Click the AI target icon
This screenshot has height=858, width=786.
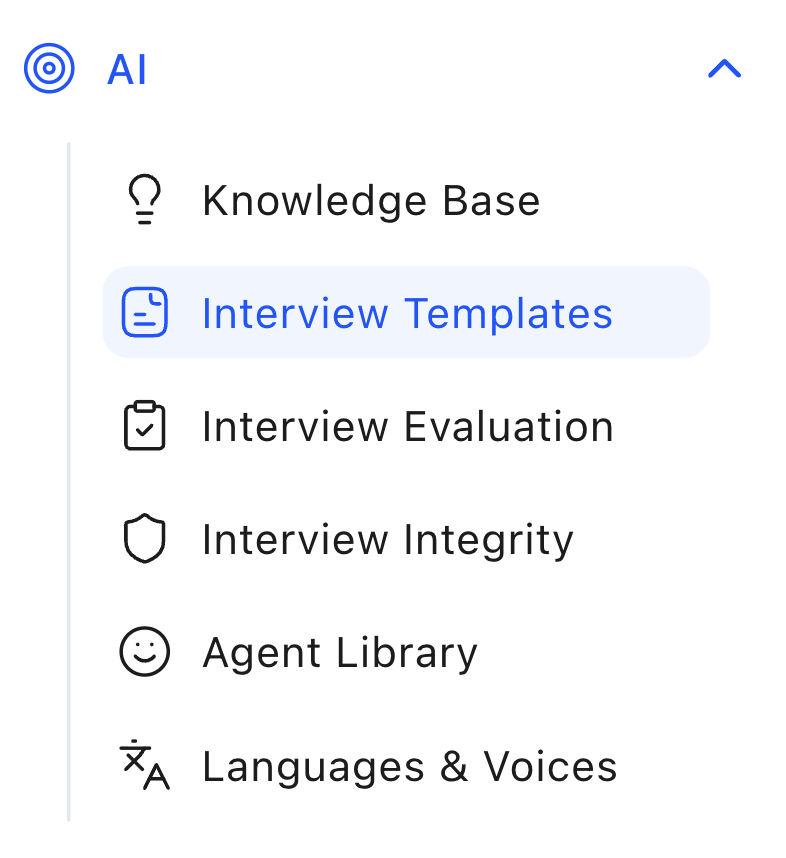click(49, 70)
